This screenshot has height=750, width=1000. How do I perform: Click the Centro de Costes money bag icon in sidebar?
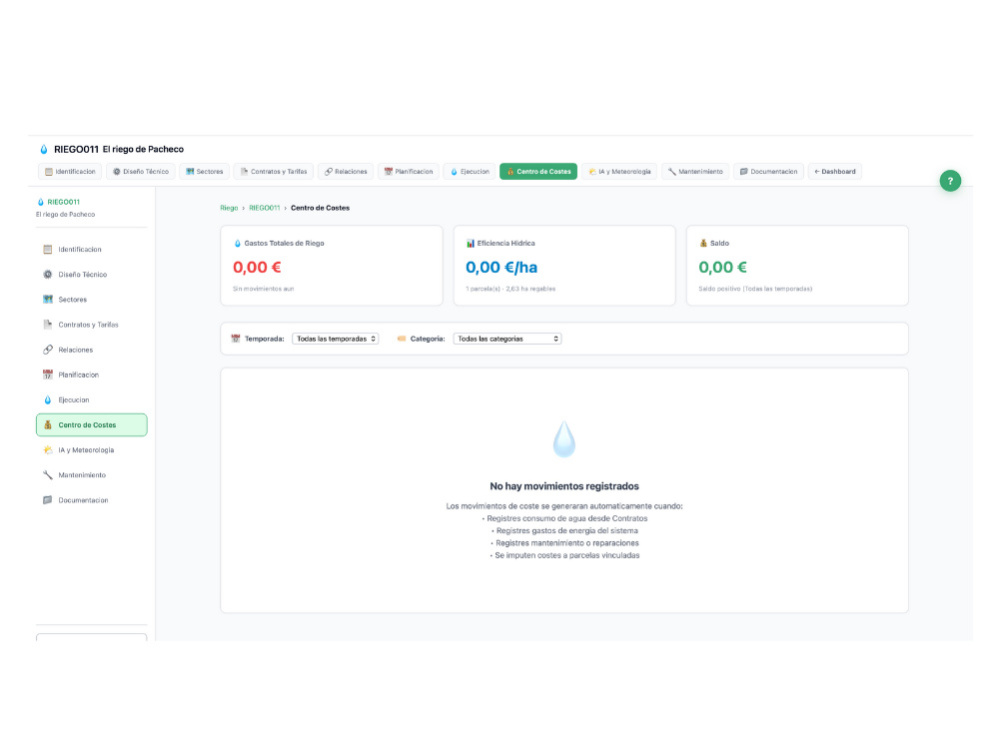(x=48, y=425)
